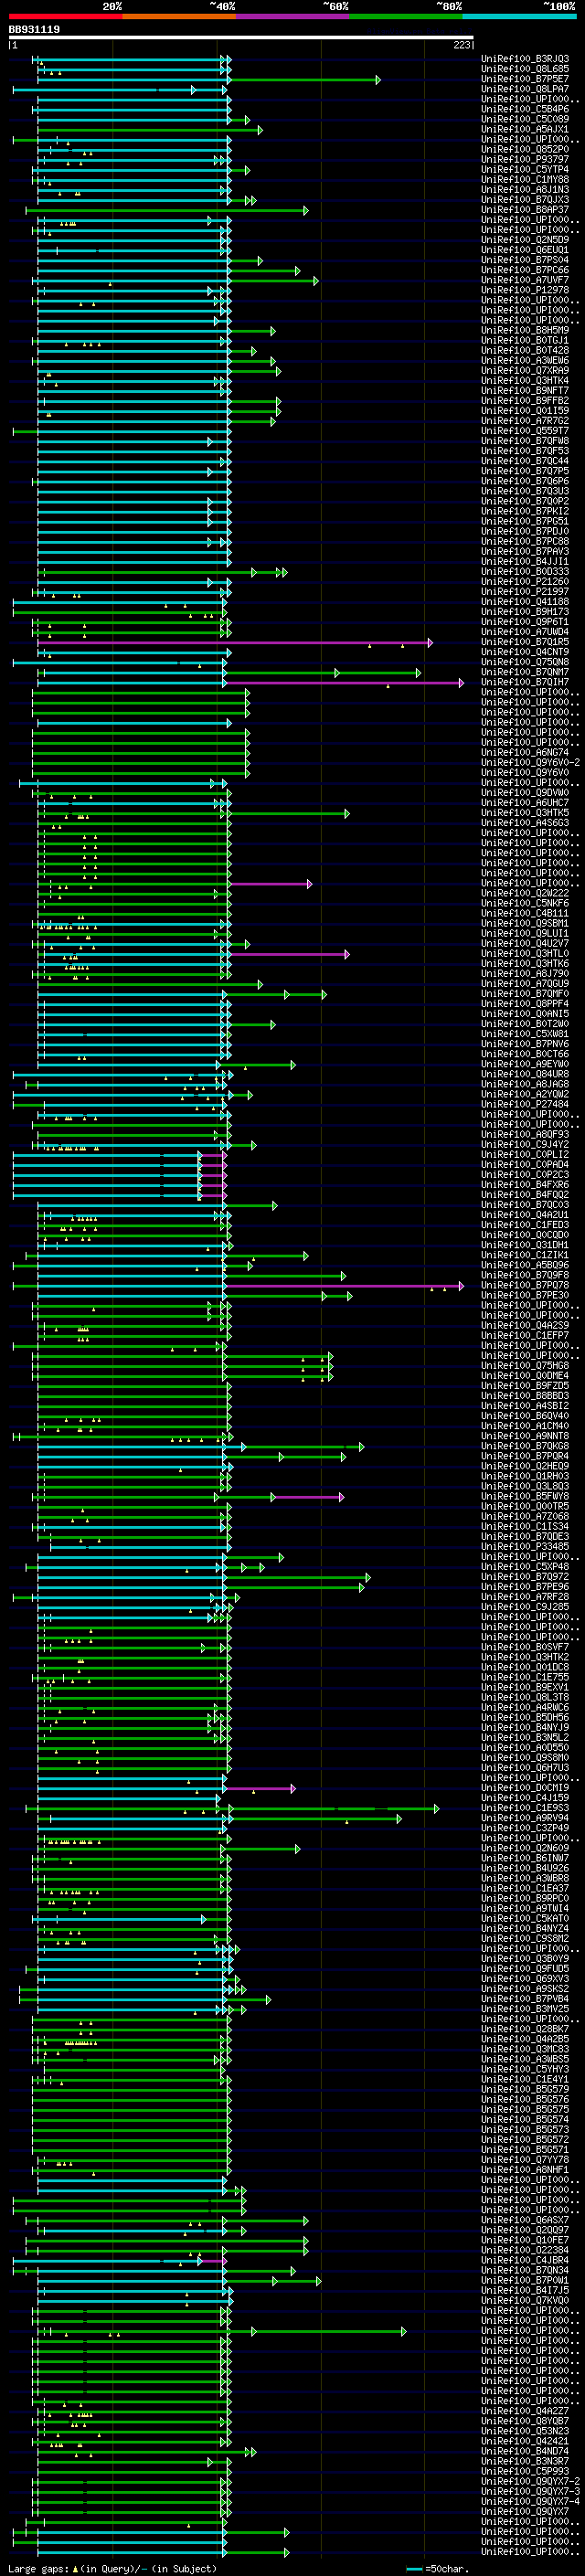This screenshot has width=585, height=2576.
Task: Select the UniRef100_C0PAD4 label
Action: (x=525, y=1164)
